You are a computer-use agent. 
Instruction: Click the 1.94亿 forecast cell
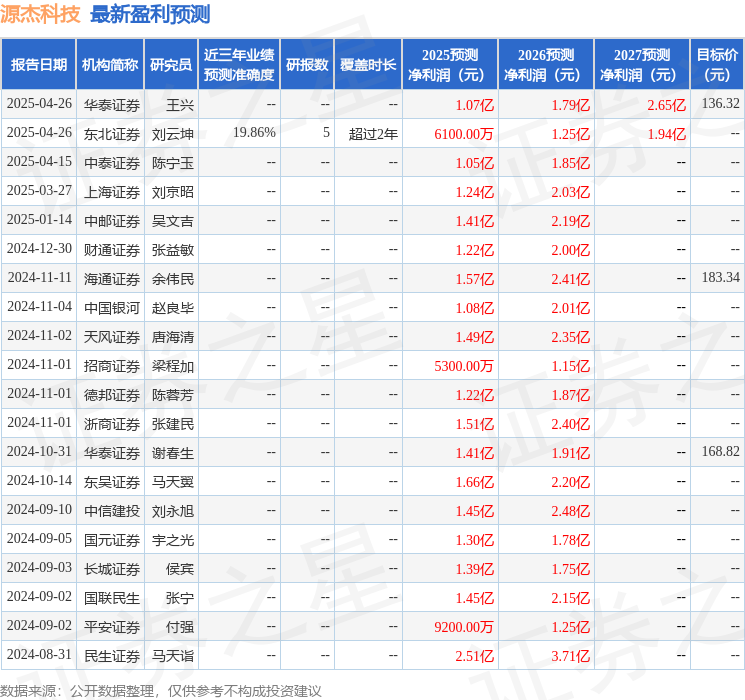(666, 134)
